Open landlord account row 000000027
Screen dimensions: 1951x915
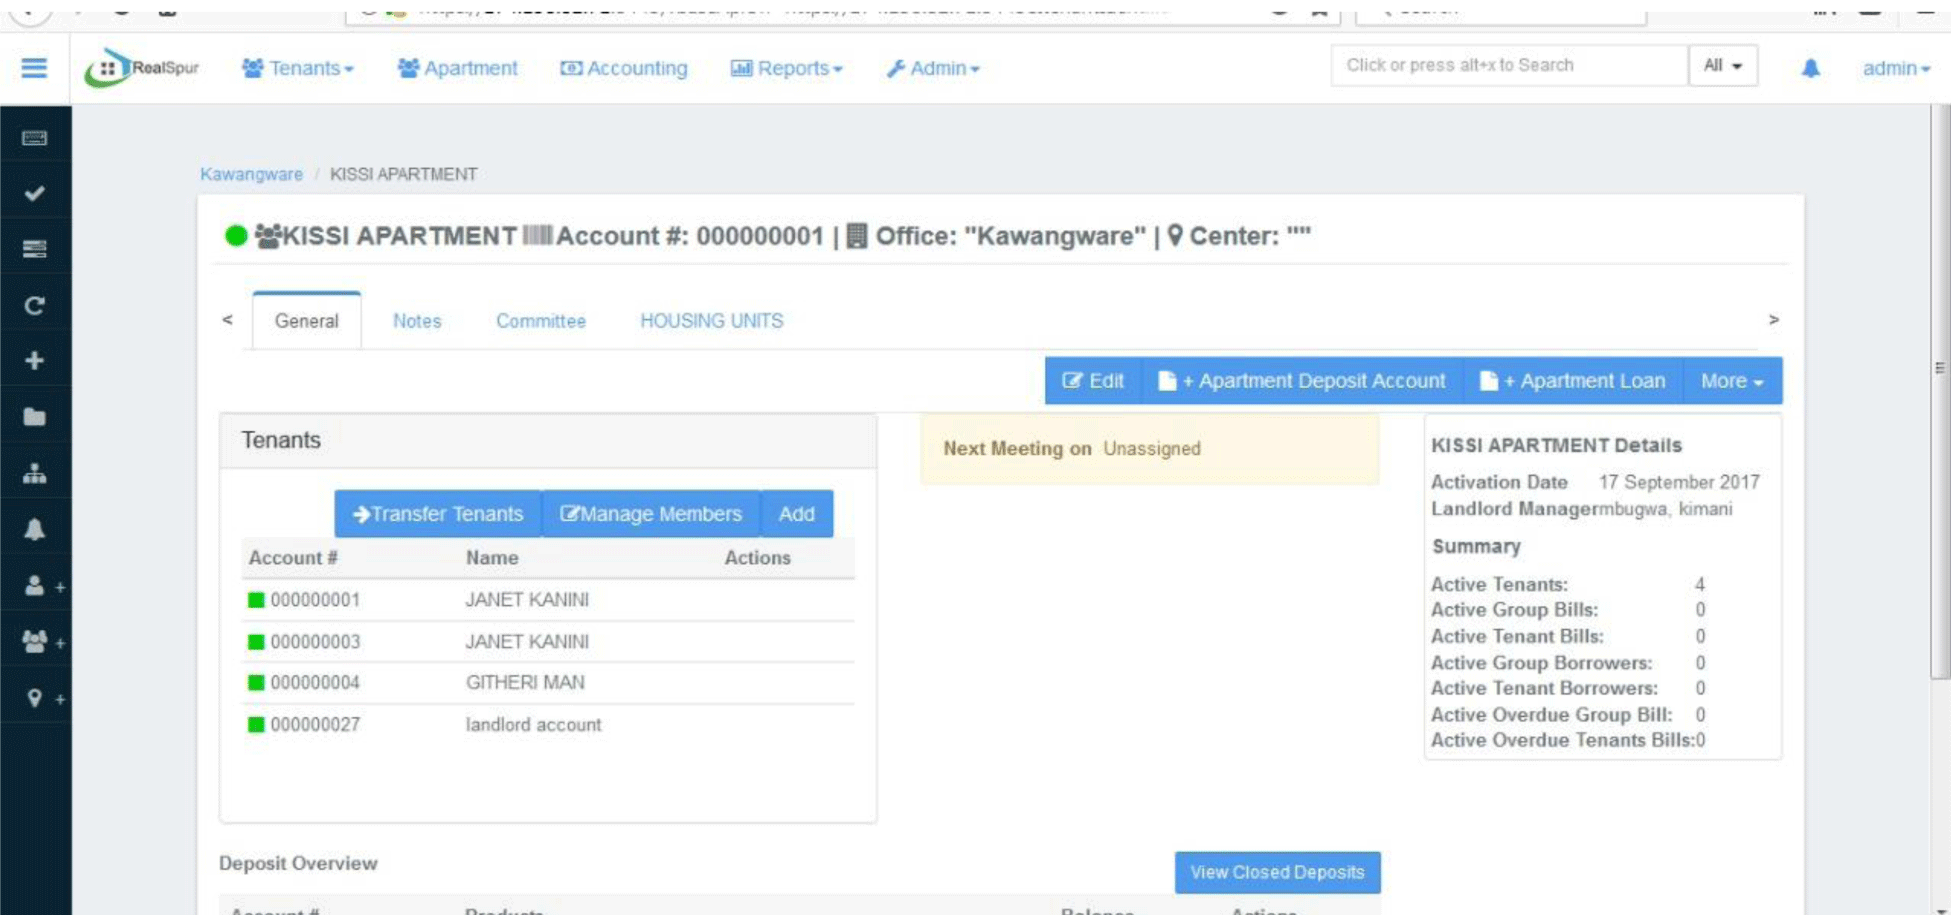tap(548, 725)
